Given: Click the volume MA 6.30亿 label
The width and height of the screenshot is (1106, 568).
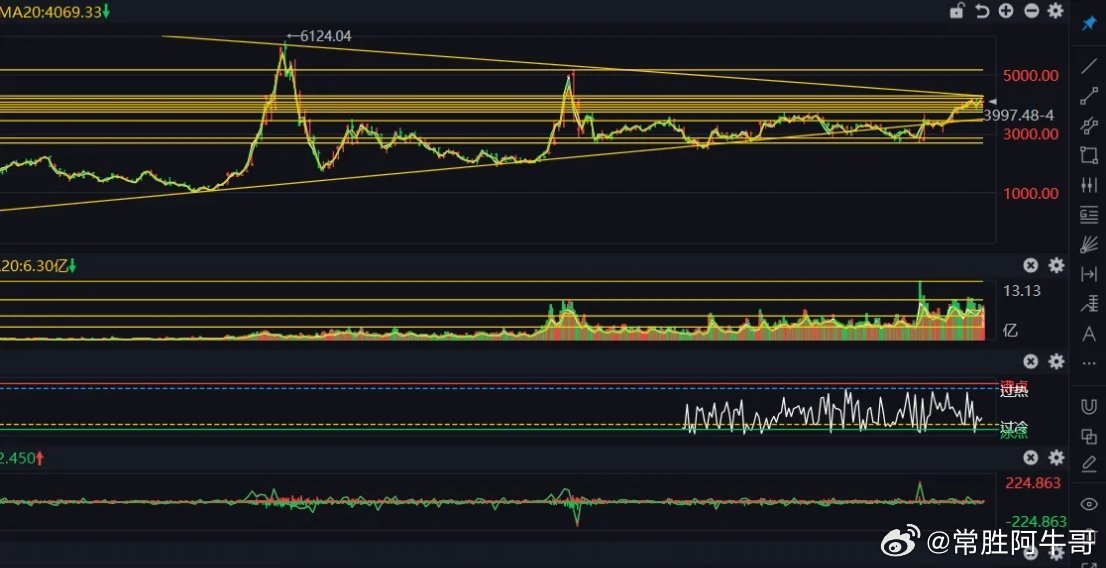Looking at the screenshot, I should (38, 266).
